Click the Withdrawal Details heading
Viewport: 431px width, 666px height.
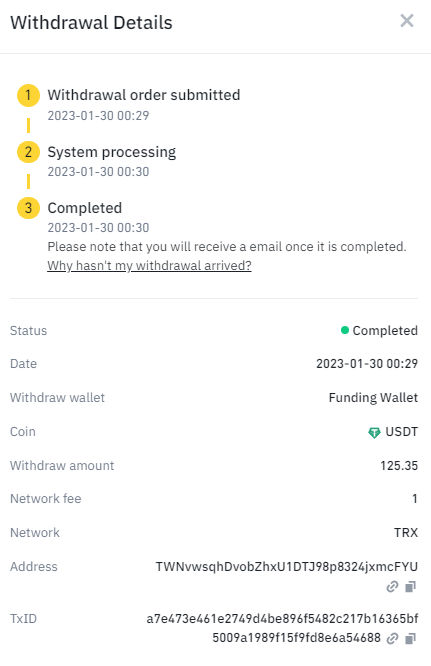pyautogui.click(x=91, y=23)
